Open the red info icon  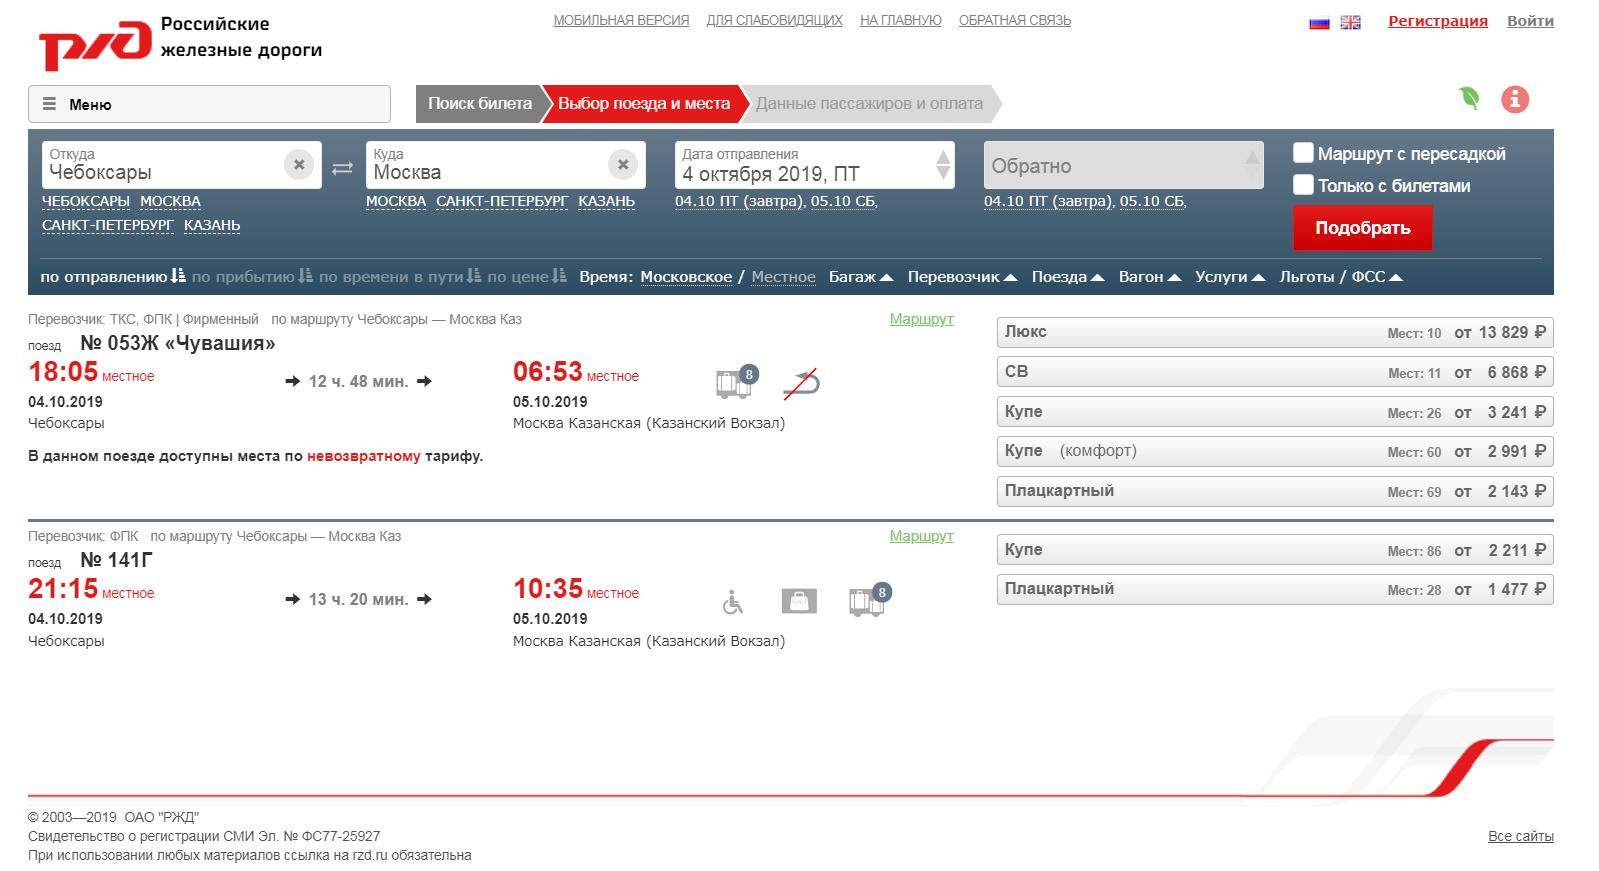click(1515, 99)
